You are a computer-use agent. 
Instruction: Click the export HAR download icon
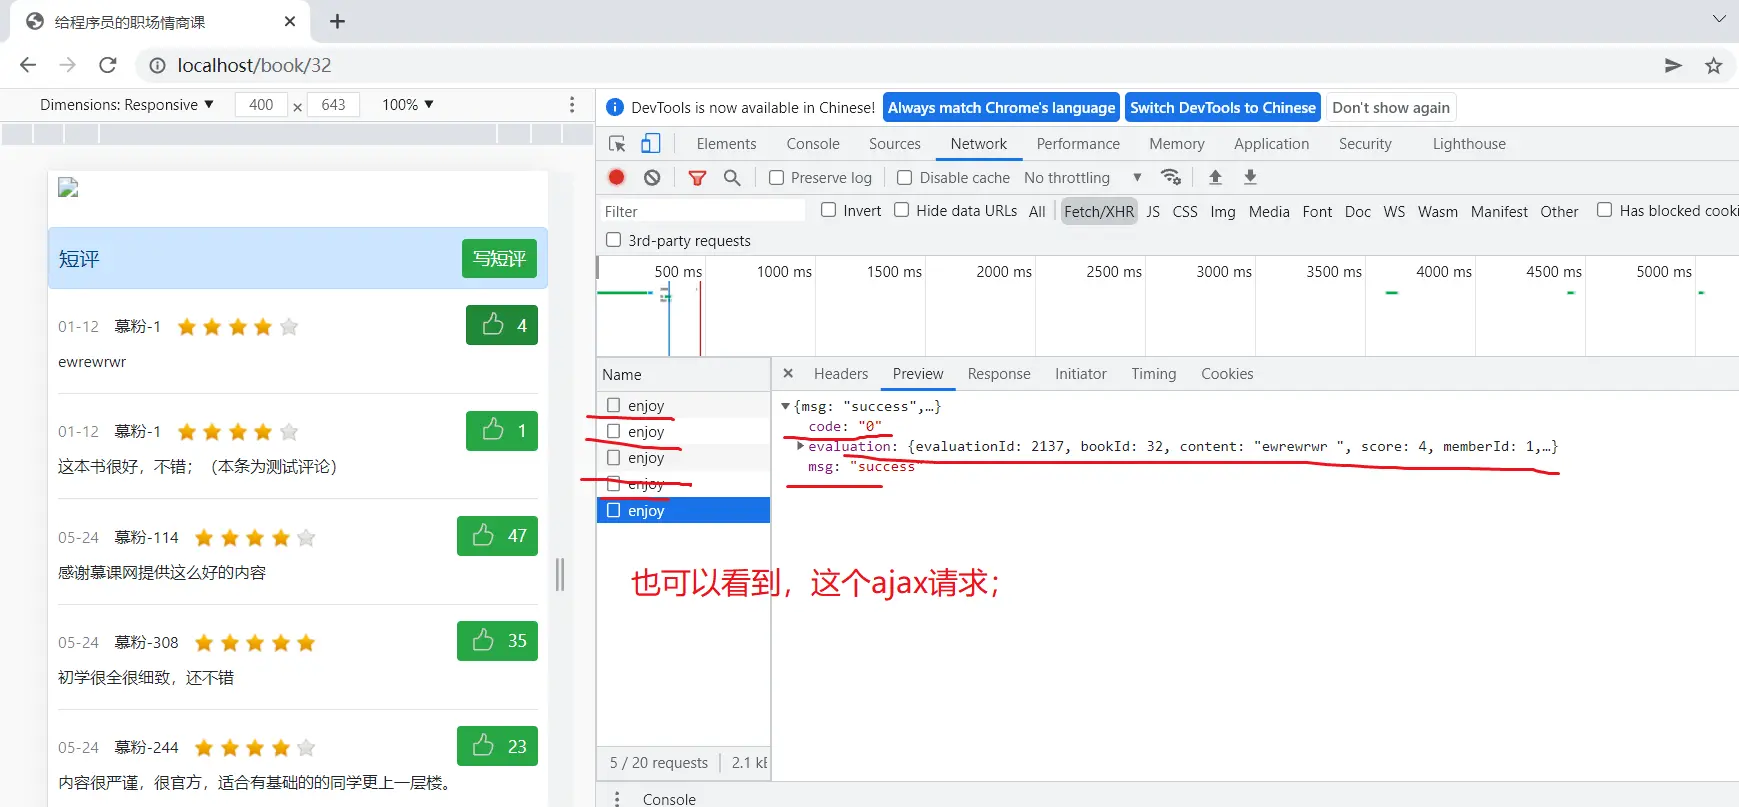[1250, 177]
